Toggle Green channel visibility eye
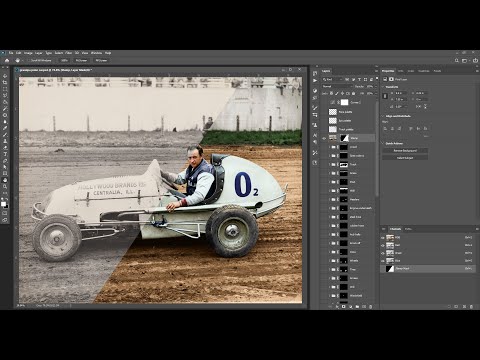 click(383, 253)
